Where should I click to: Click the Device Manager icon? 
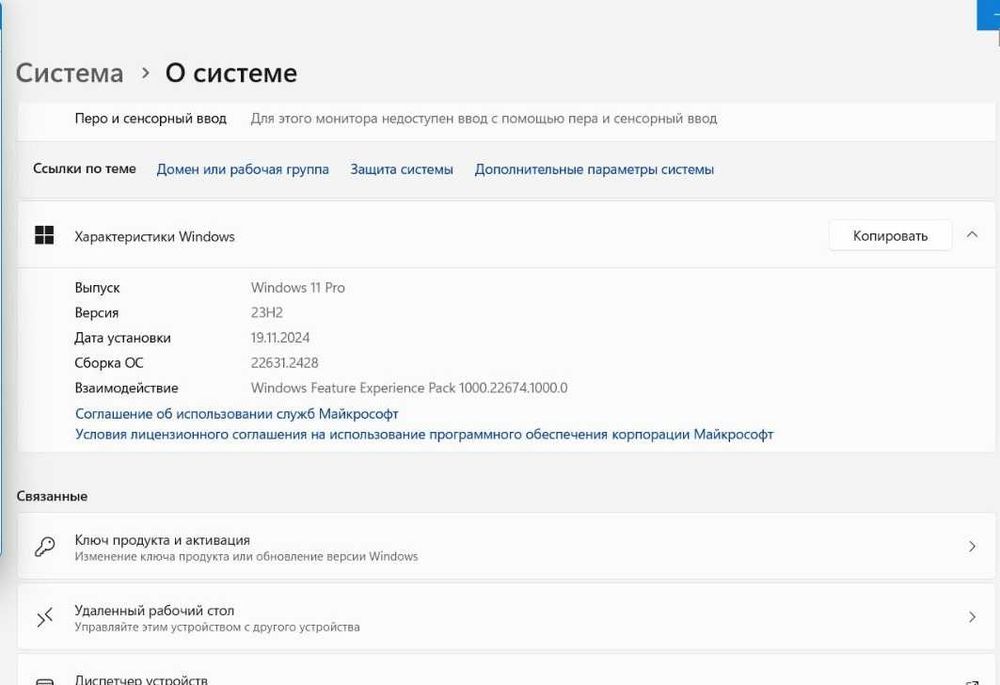pyautogui.click(x=45, y=681)
